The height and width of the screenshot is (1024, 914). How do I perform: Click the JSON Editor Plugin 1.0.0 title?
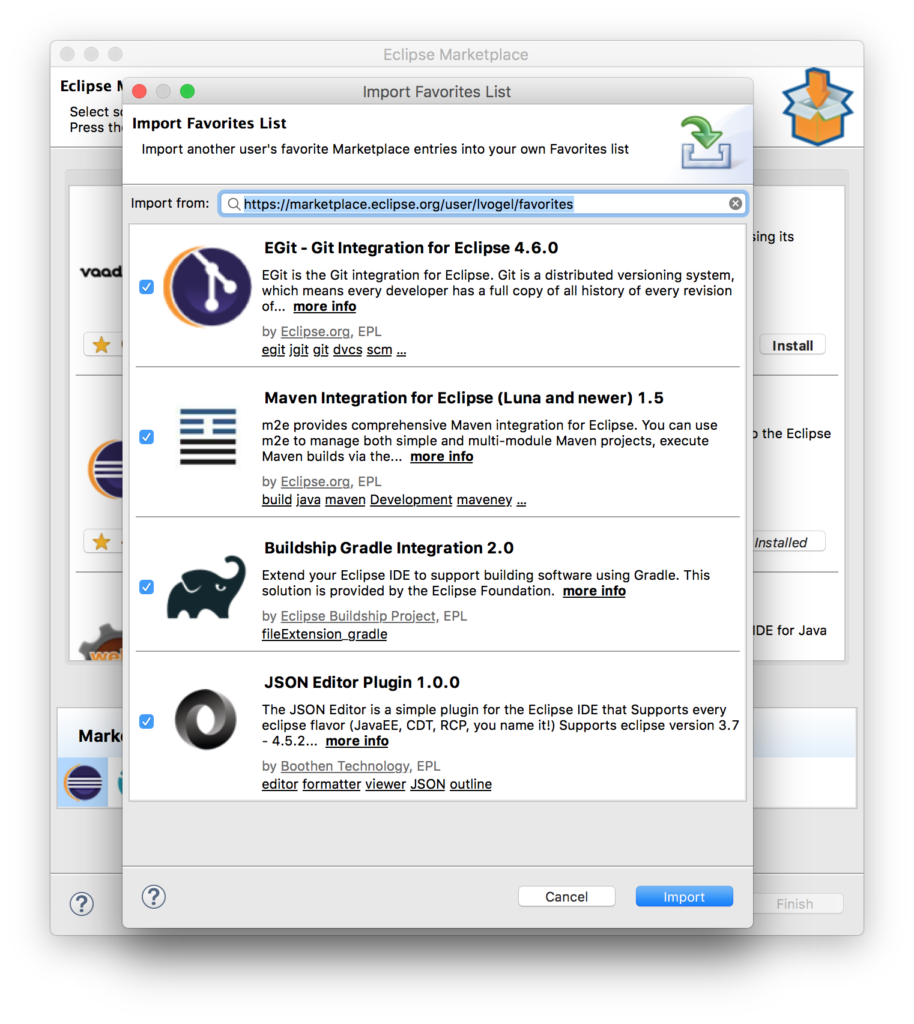tap(362, 682)
